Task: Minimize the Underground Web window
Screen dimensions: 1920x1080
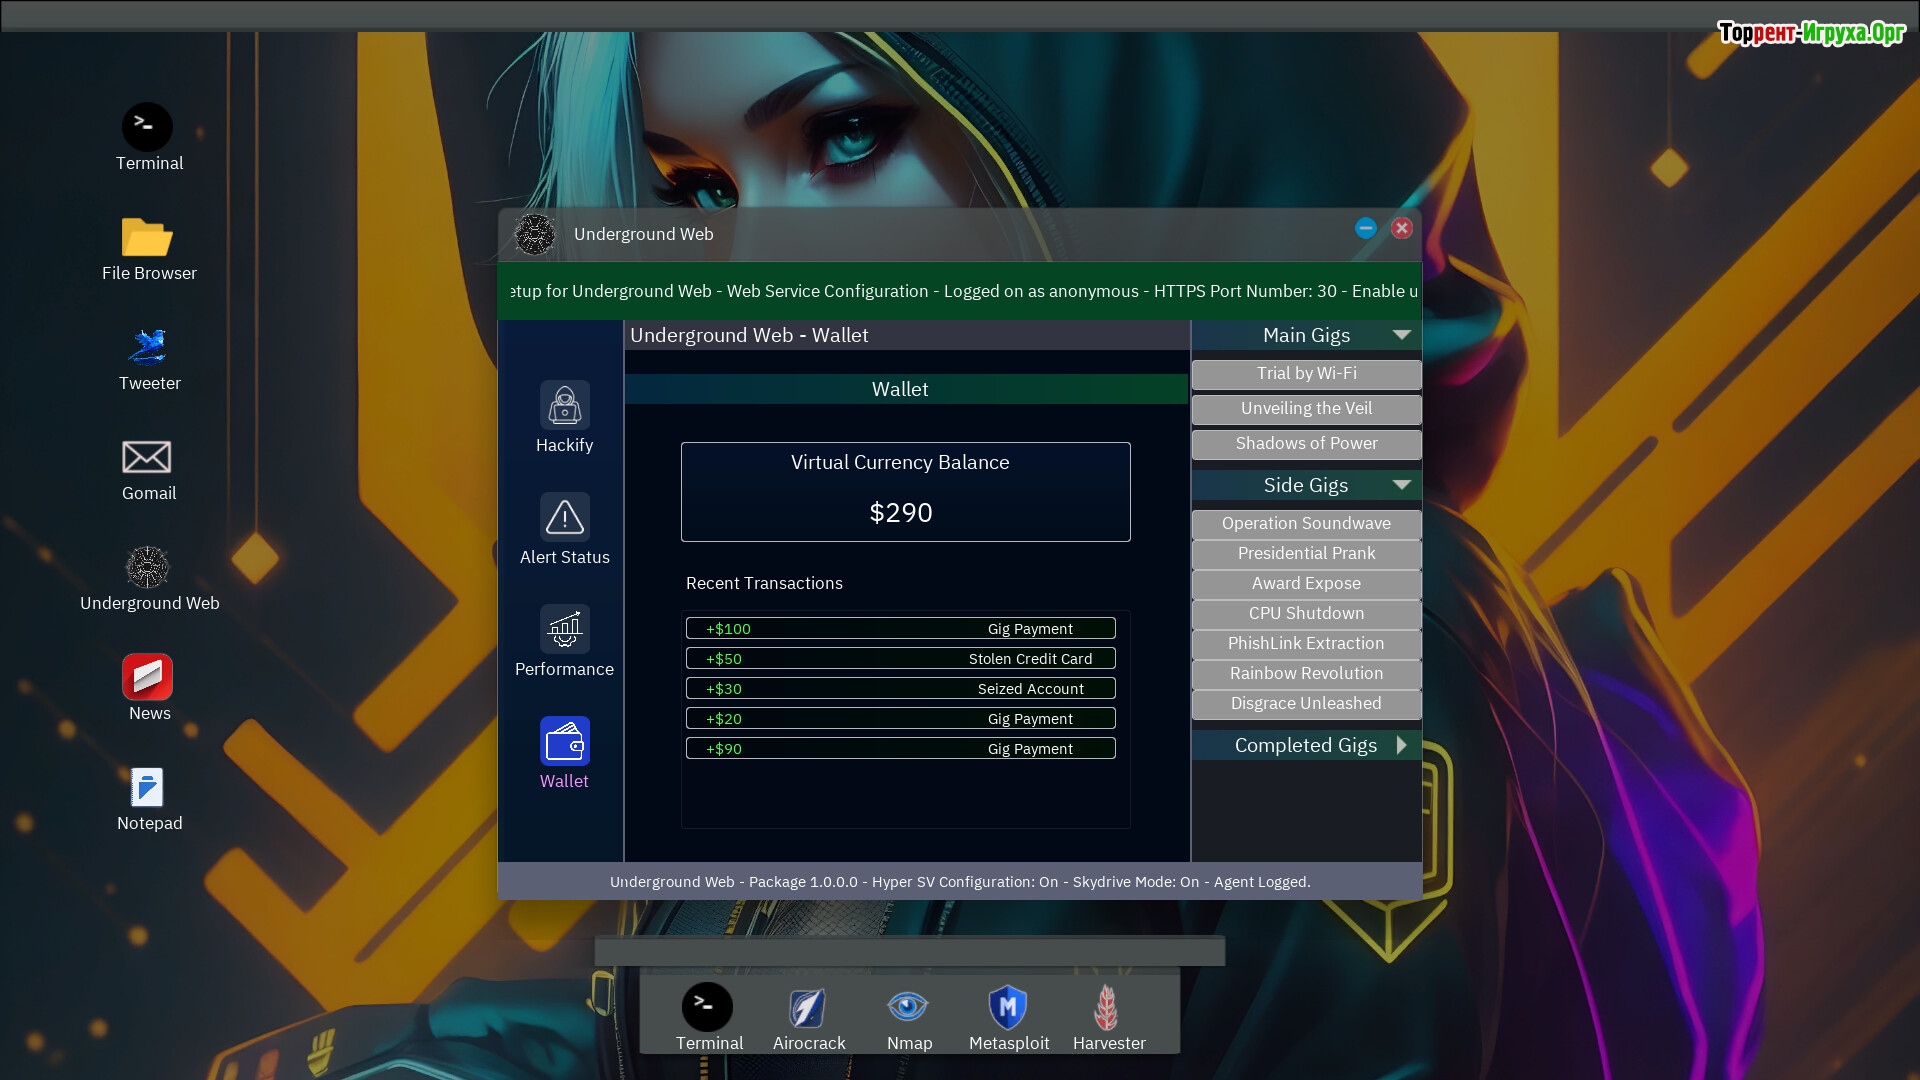Action: (x=1365, y=228)
